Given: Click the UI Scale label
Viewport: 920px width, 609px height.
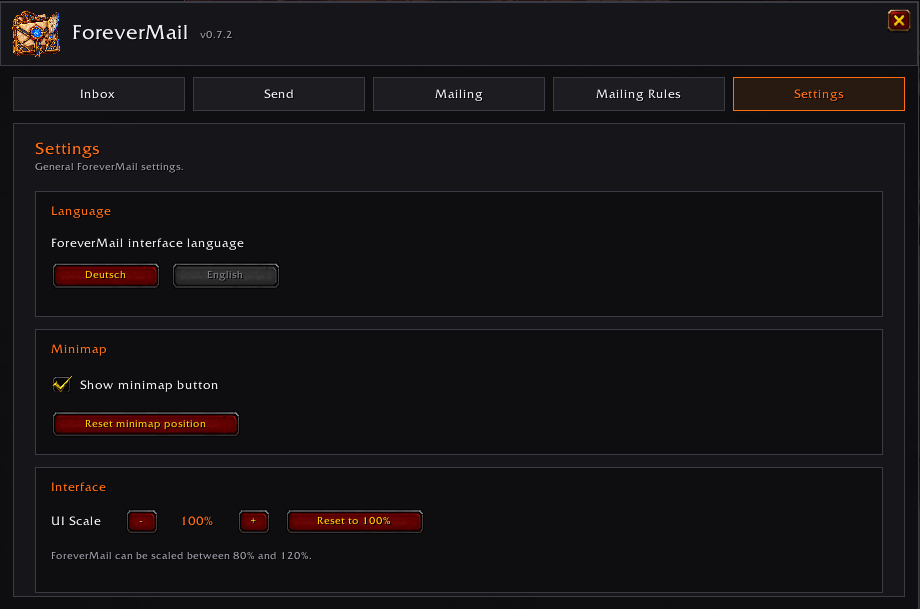Looking at the screenshot, I should pyautogui.click(x=76, y=521).
